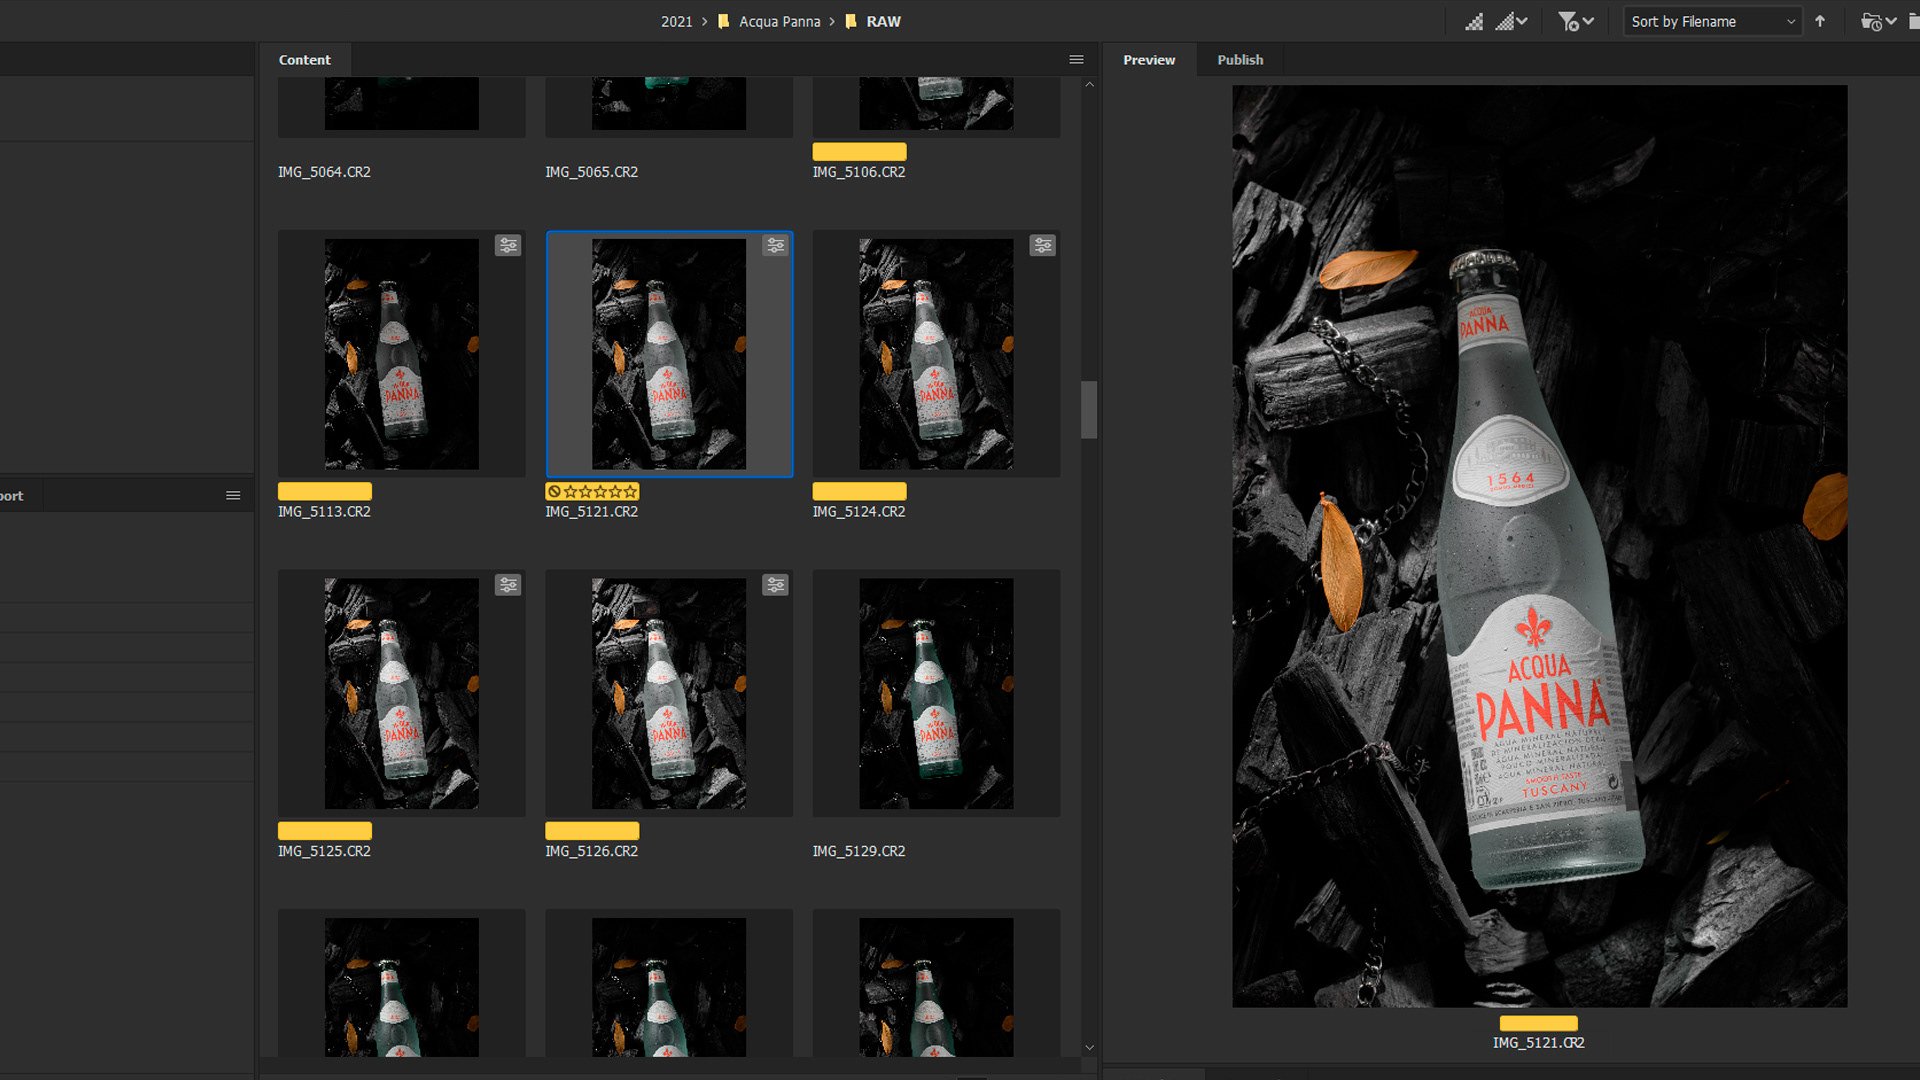Give IMG_5121.CR2 a five-star rating

[630, 492]
